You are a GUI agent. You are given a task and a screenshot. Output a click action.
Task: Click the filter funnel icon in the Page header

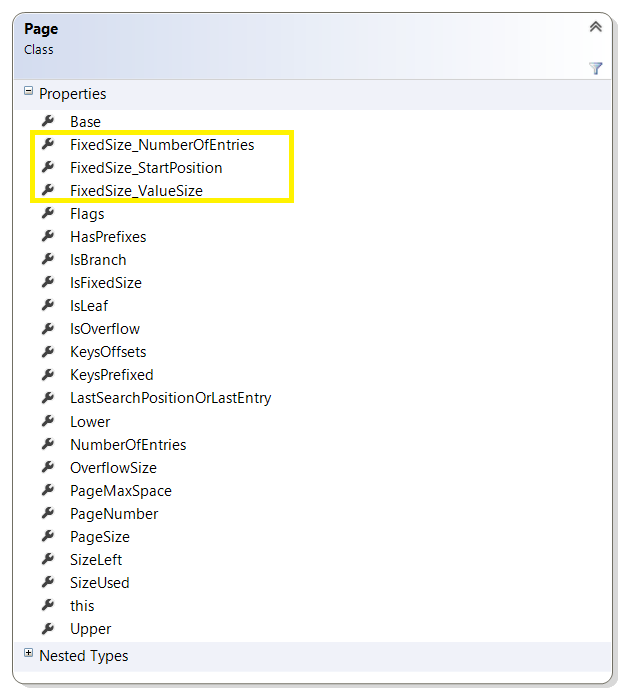point(596,68)
